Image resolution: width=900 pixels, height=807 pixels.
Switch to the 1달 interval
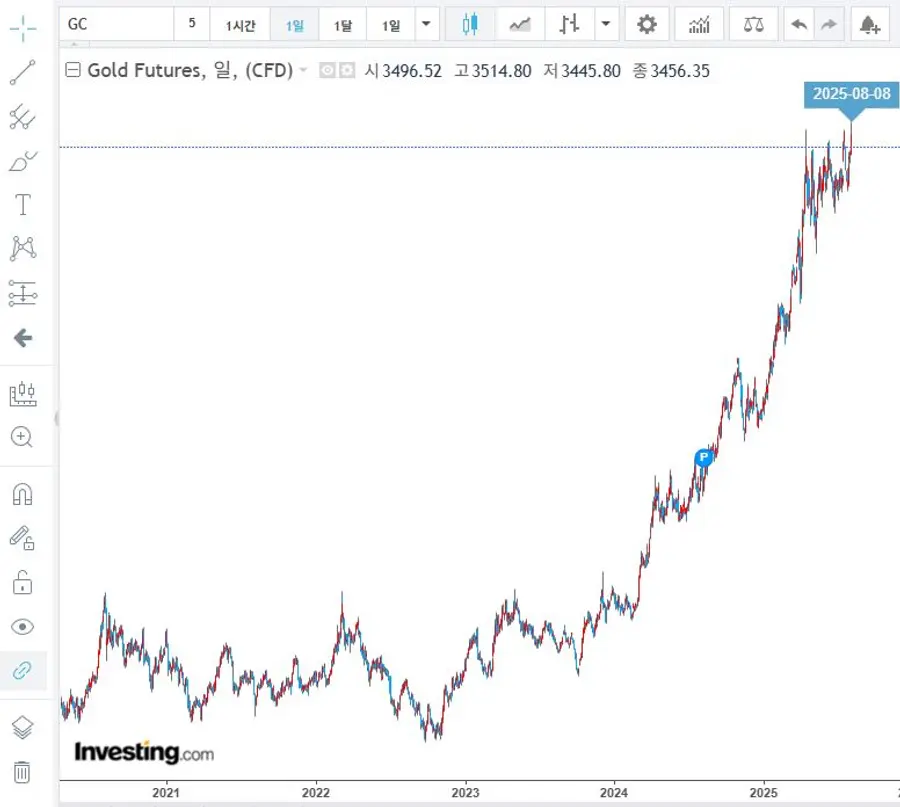coord(343,25)
